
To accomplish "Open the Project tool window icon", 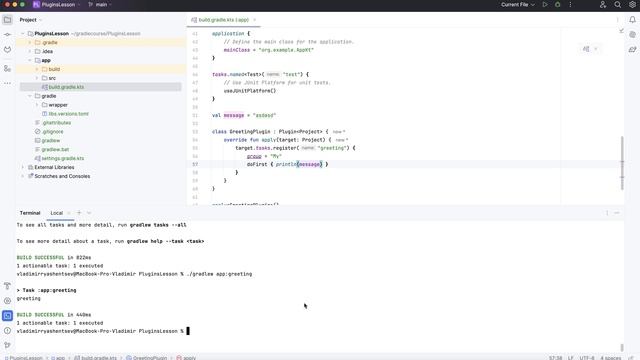I will tap(7, 20).
